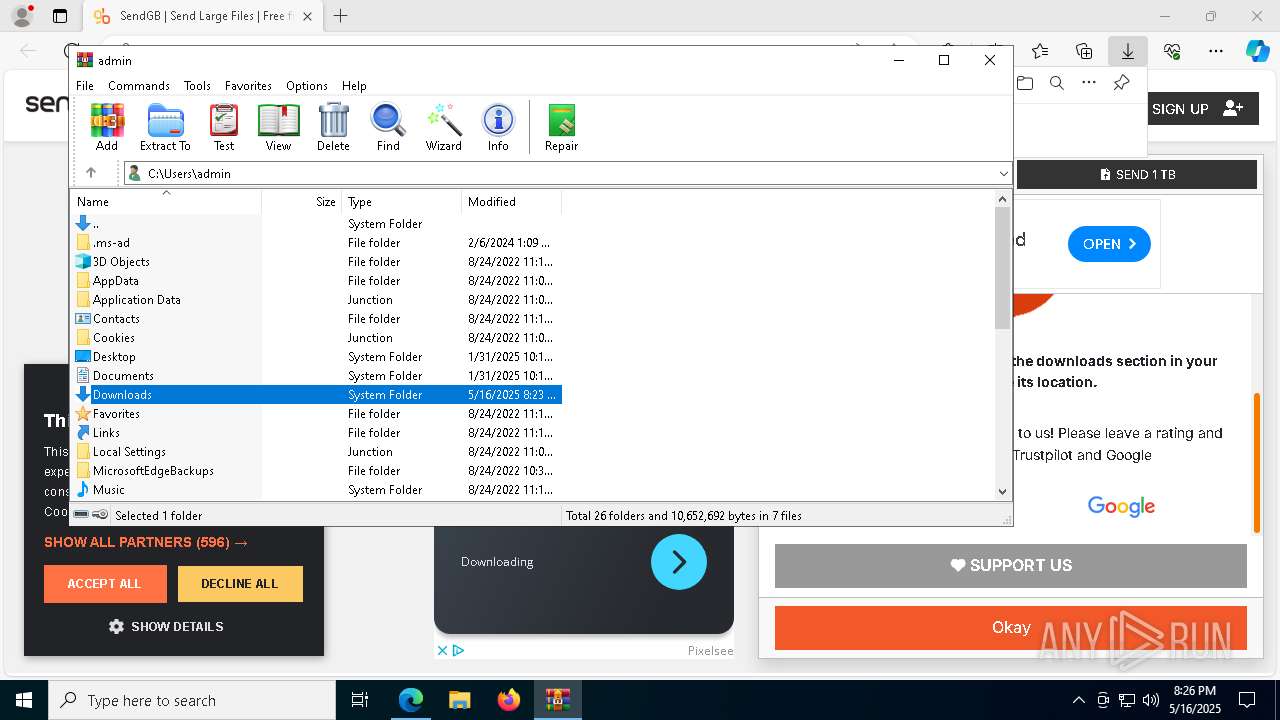
Task: Click the Windows Start button
Action: point(24,700)
